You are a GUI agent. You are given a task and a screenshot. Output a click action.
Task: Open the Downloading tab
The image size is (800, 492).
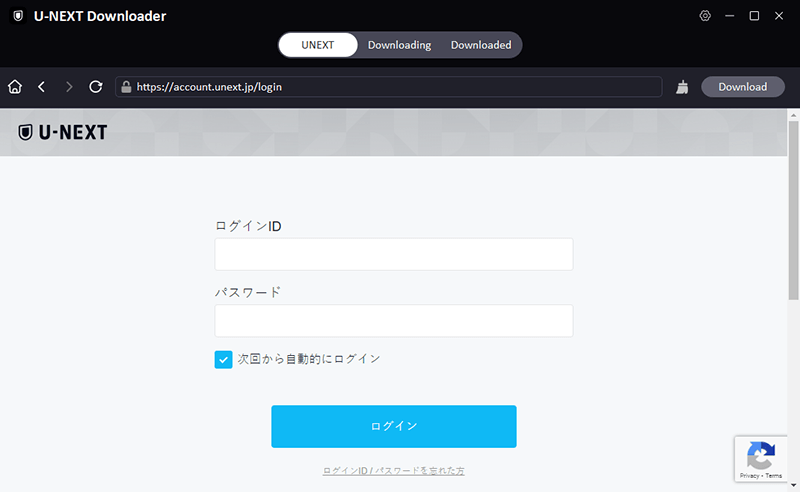click(x=399, y=45)
